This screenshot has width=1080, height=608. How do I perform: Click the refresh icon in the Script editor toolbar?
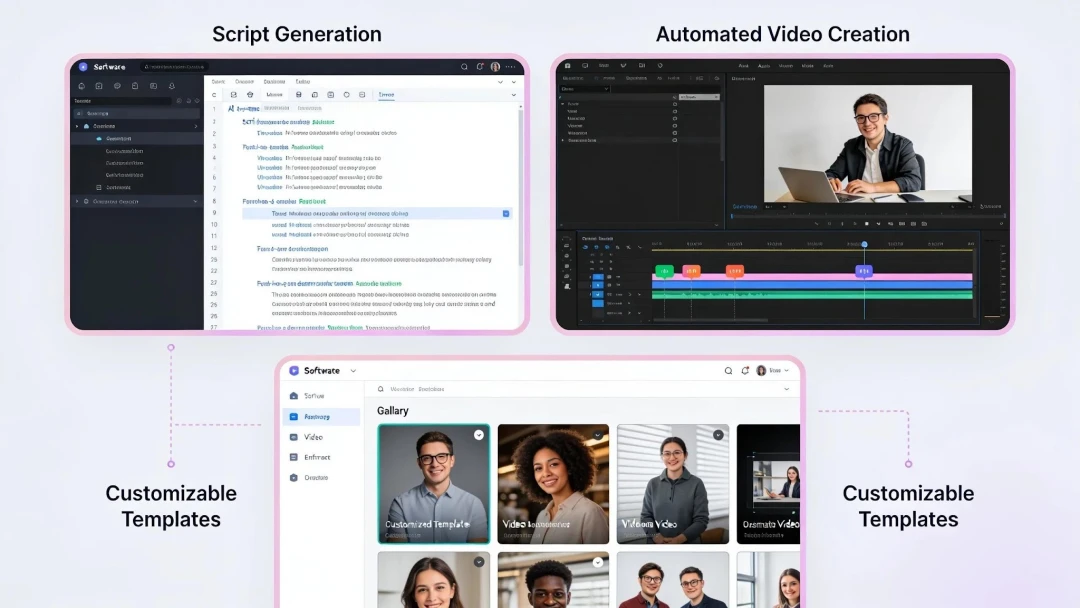coord(214,95)
